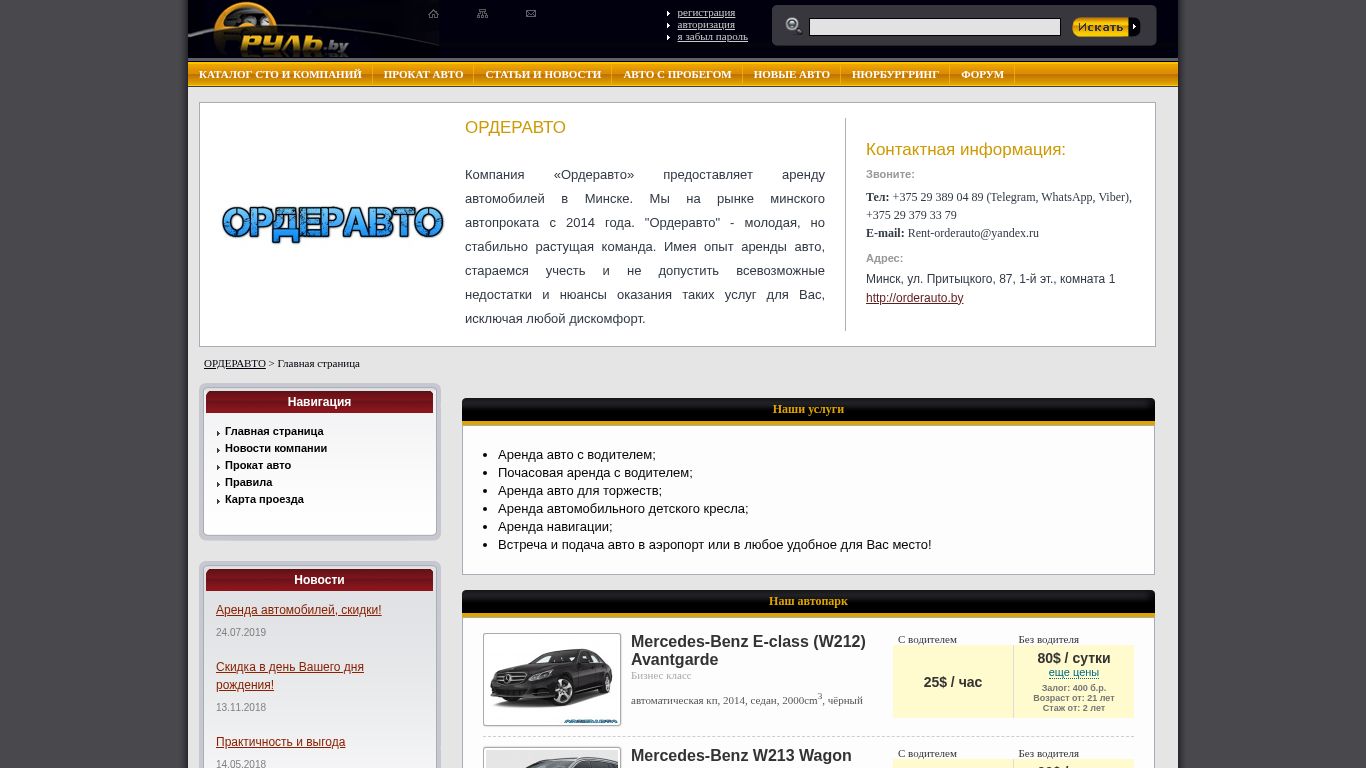Open the news item Практичность и выгода

280,742
